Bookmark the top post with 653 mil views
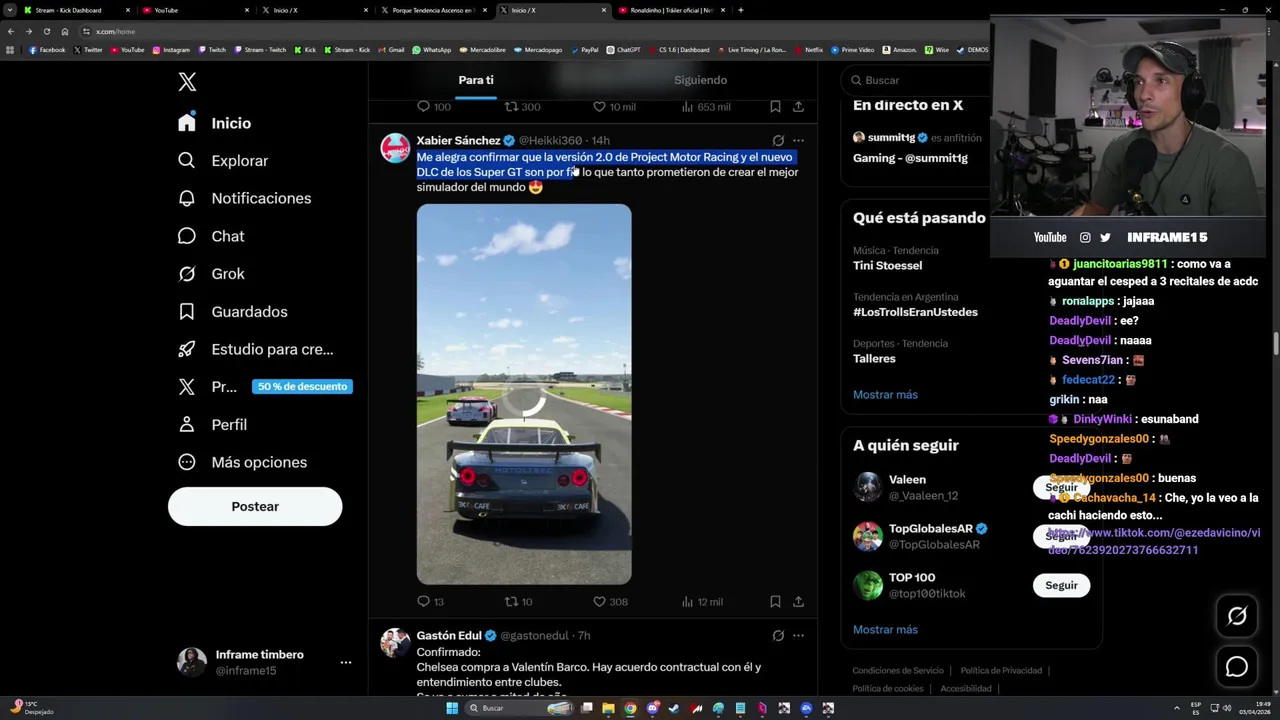 click(775, 106)
